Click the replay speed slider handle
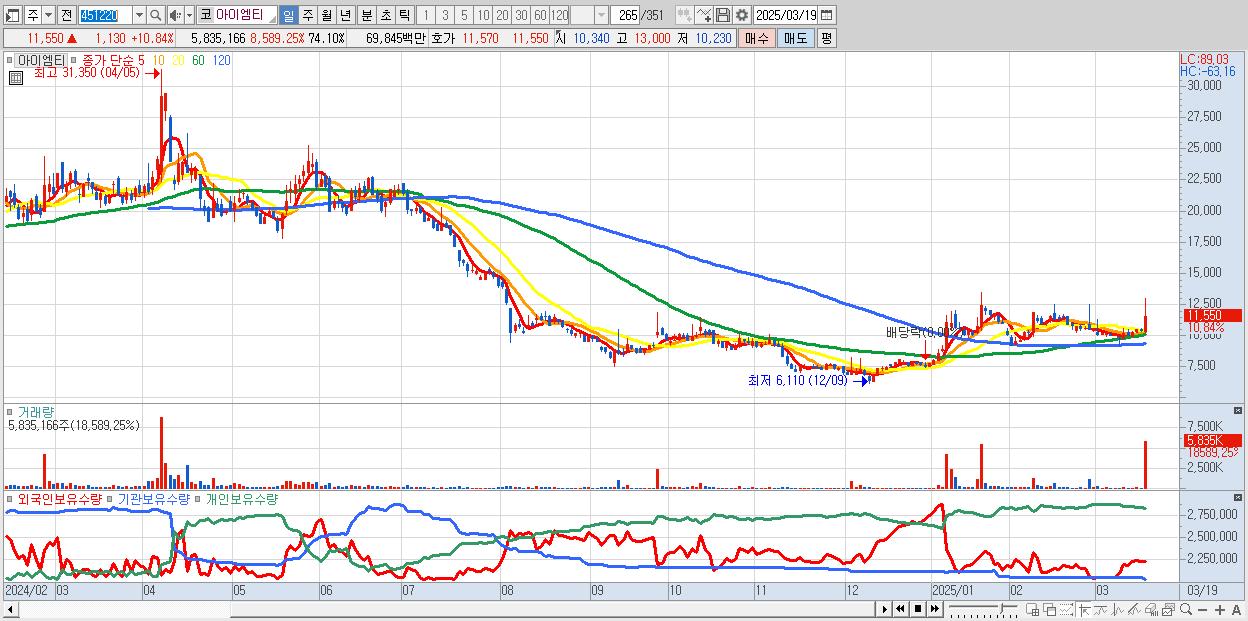The image size is (1248, 621). pyautogui.click(x=1002, y=608)
